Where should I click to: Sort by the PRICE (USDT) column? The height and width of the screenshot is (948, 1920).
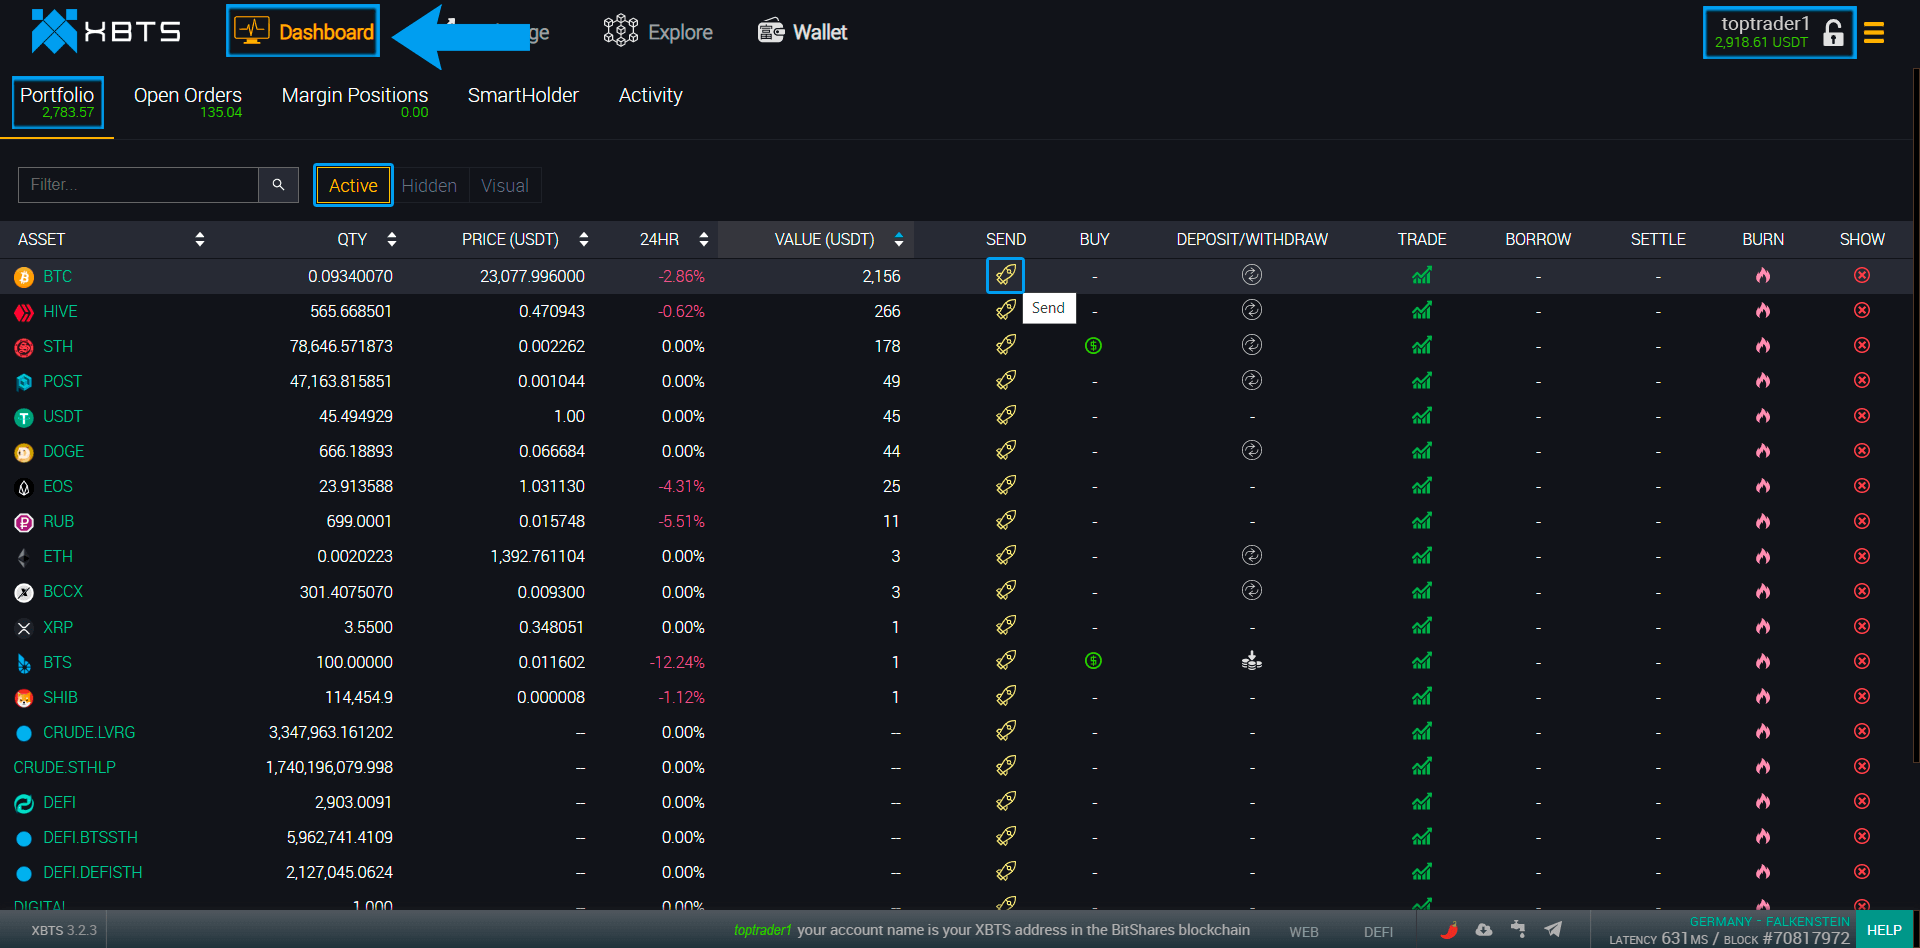click(584, 239)
